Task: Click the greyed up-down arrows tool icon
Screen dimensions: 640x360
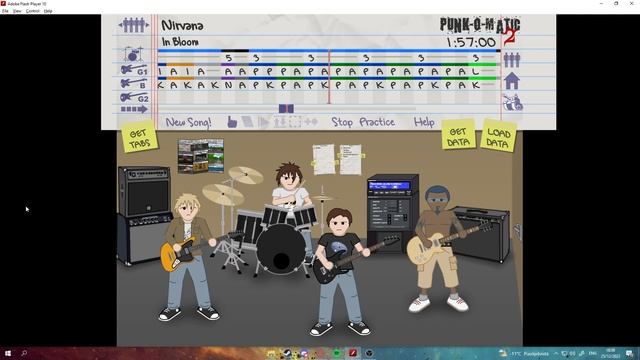Action: [280, 122]
